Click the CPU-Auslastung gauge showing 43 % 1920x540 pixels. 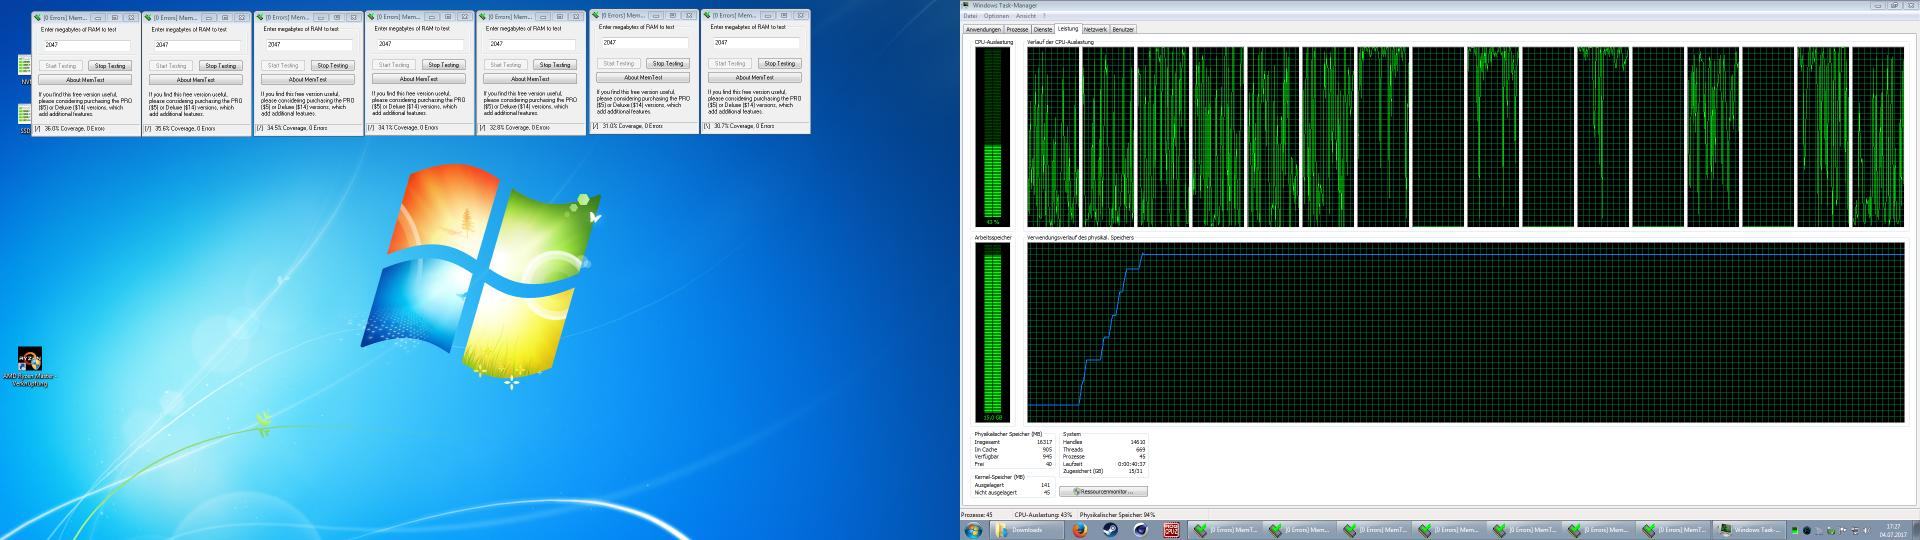993,137
